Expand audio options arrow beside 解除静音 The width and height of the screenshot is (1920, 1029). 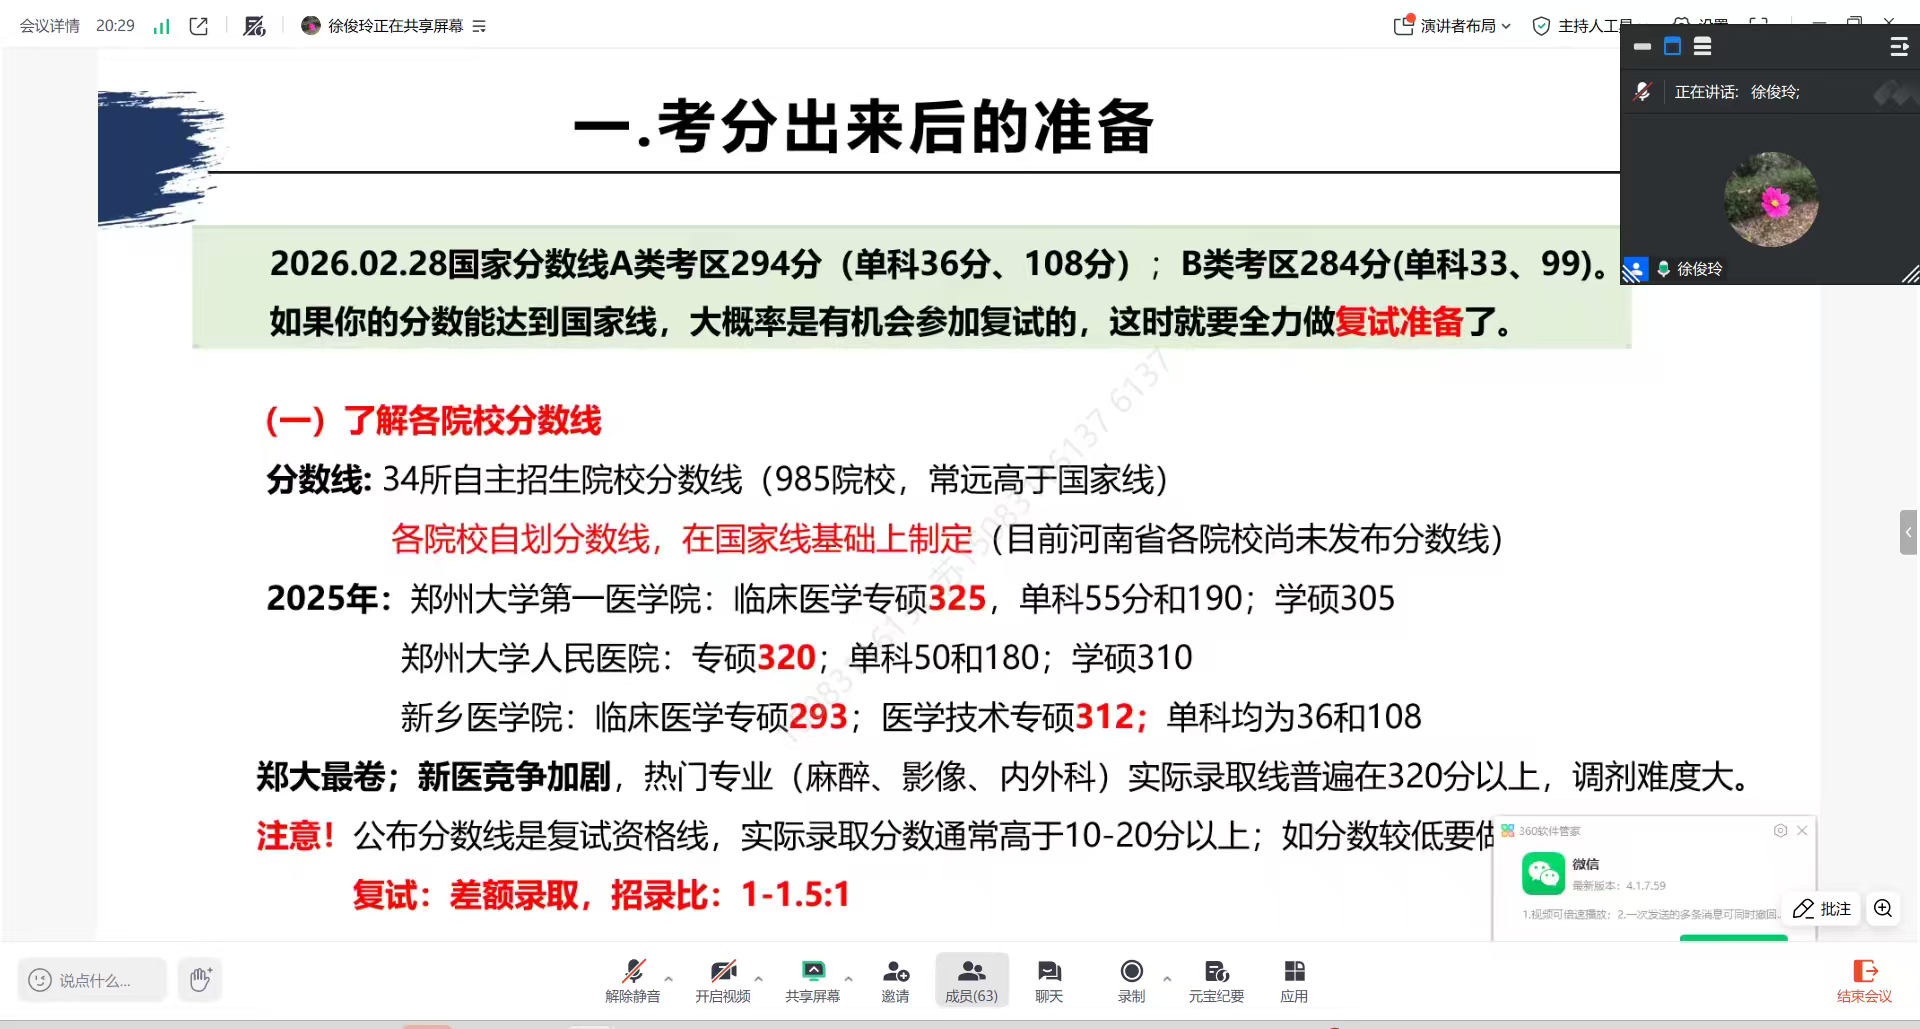tap(668, 979)
